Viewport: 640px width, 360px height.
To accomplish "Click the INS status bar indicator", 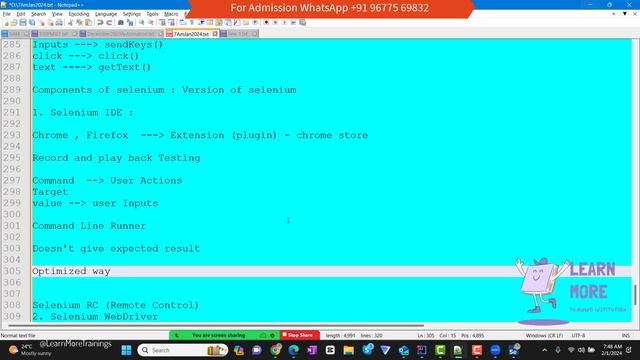I will pos(625,336).
